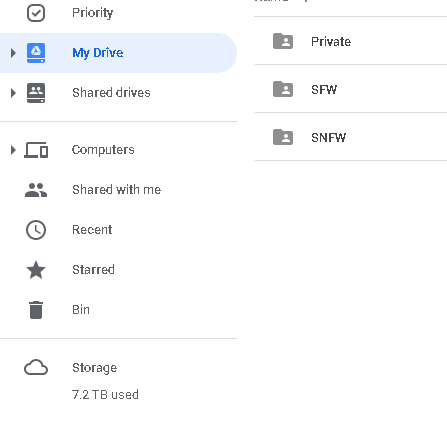Expand the My Drive tree arrow
The height and width of the screenshot is (432, 447).
pos(13,53)
